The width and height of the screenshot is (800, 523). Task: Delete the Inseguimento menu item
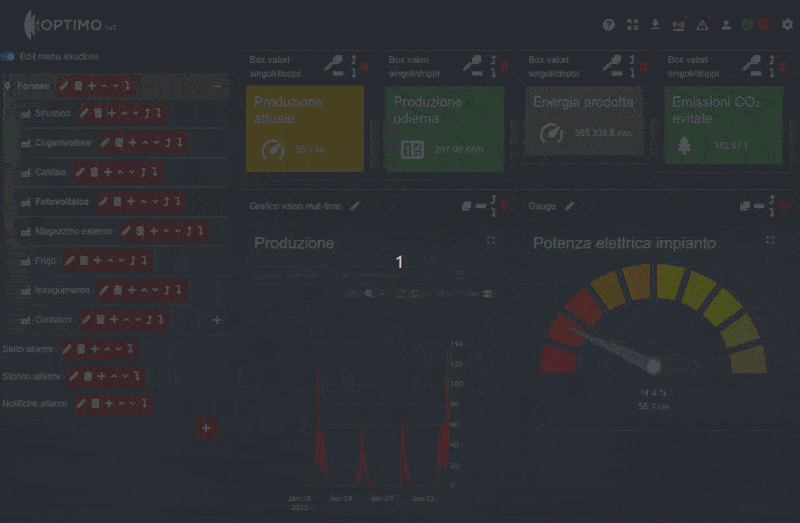(x=118, y=290)
